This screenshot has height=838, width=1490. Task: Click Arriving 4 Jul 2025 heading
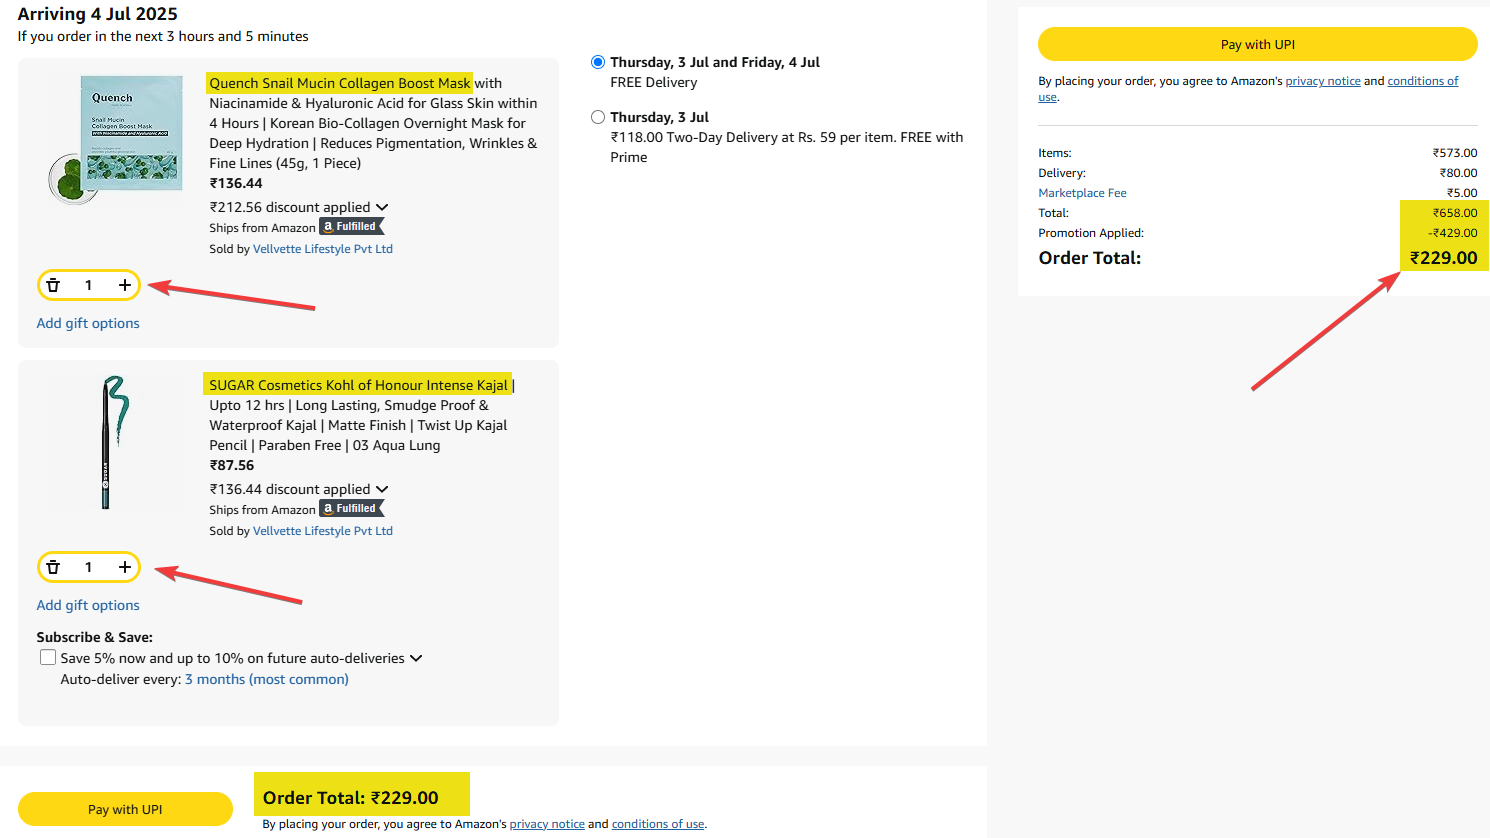coord(97,14)
